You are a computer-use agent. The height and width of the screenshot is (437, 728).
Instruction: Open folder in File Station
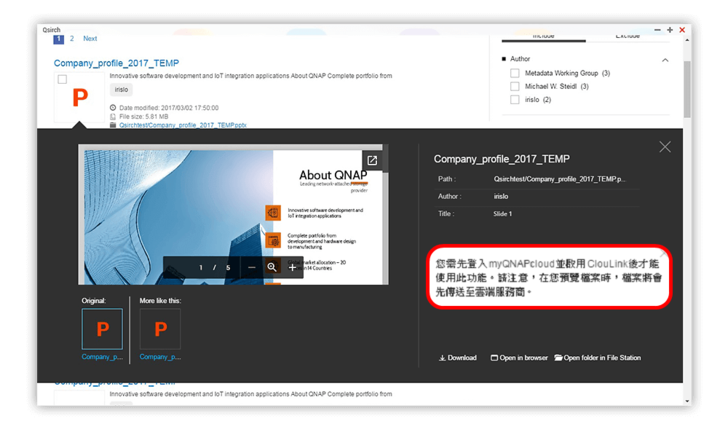pyautogui.click(x=598, y=358)
